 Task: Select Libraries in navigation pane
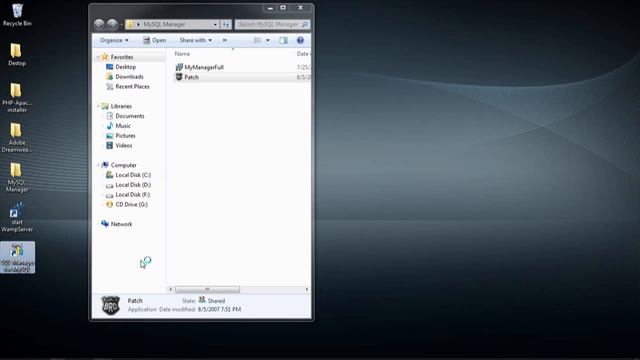click(121, 106)
